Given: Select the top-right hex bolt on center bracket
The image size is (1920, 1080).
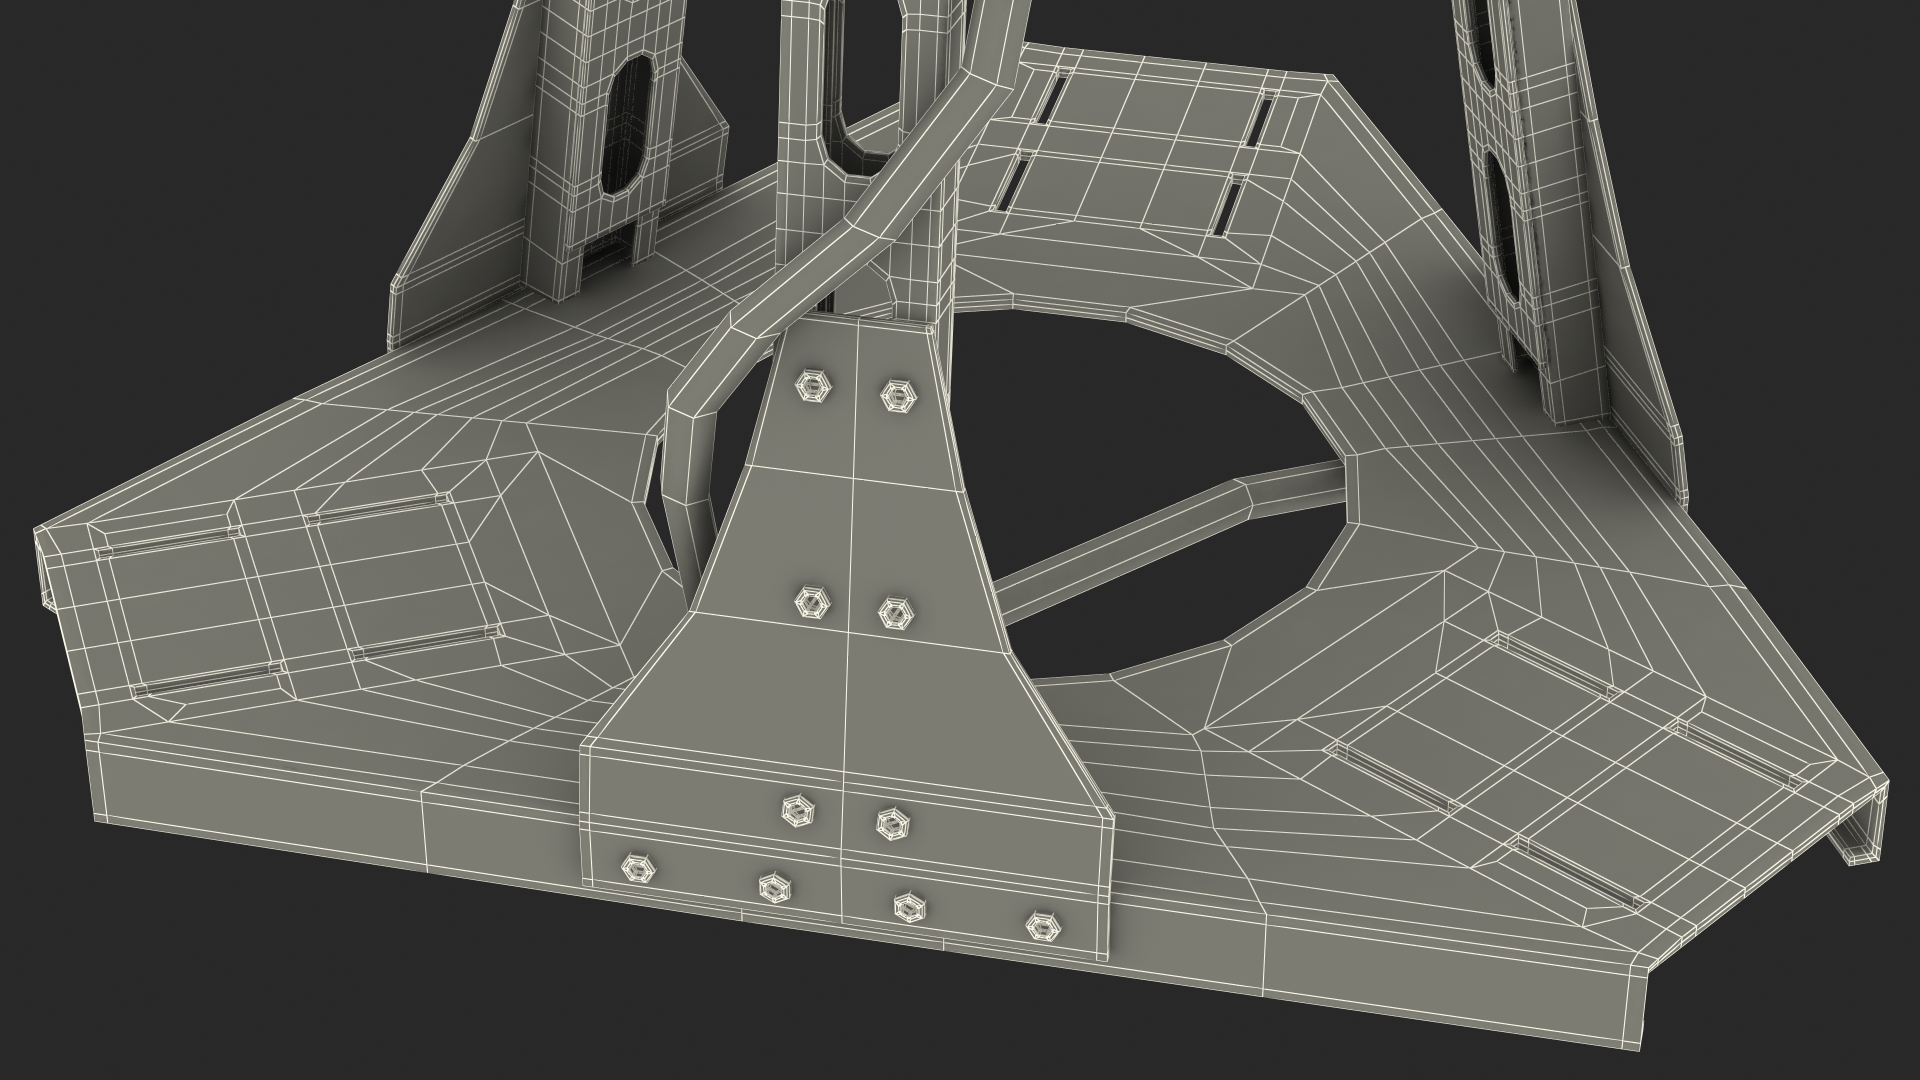Looking at the screenshot, I should (x=899, y=395).
